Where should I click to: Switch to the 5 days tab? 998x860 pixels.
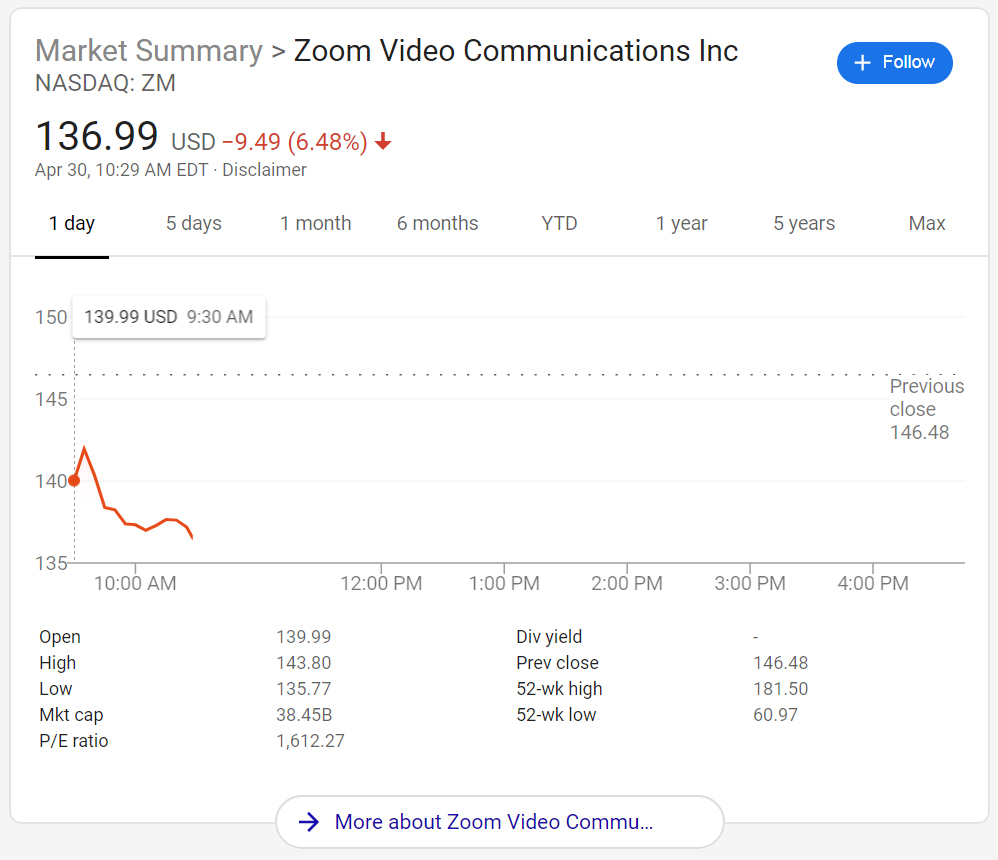click(193, 223)
